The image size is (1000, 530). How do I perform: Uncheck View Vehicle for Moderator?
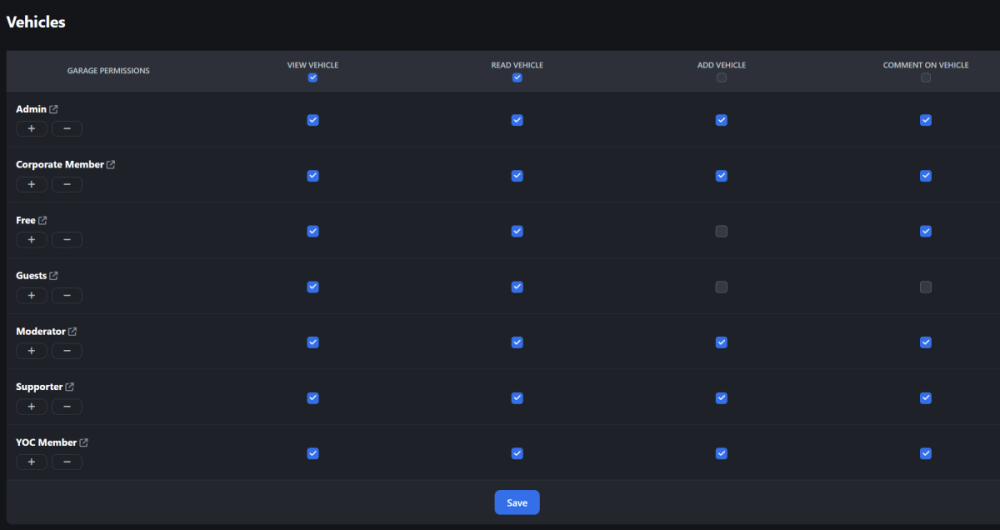pos(313,342)
